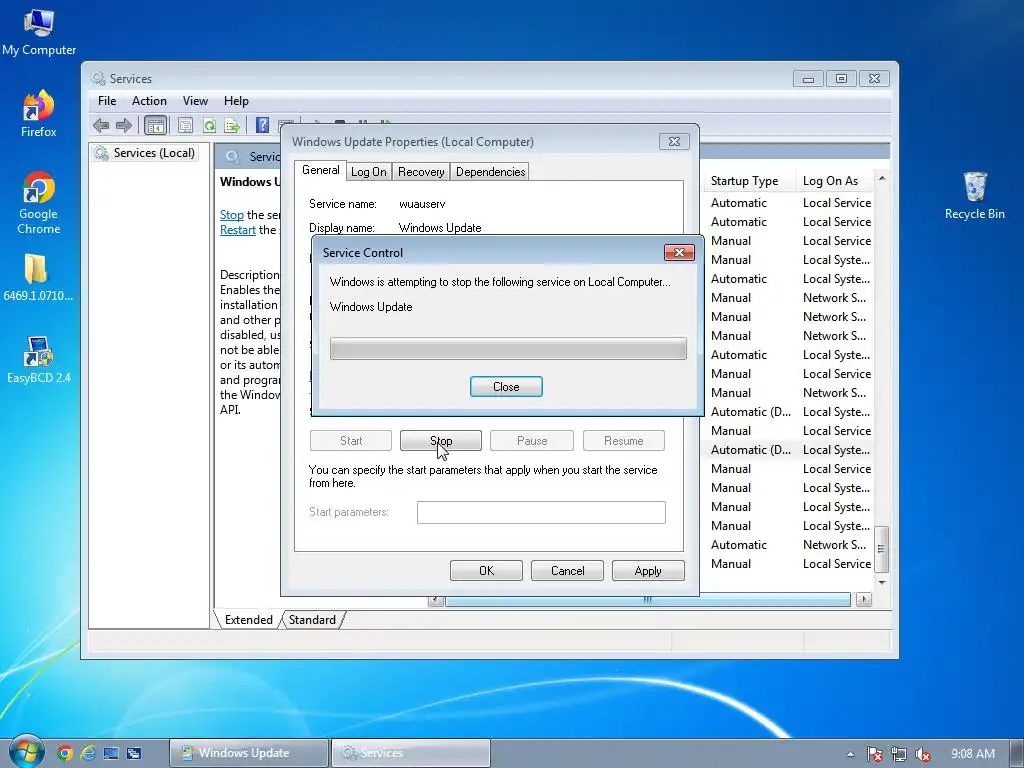Open the blue Help toolbar icon
The width and height of the screenshot is (1024, 768).
pos(262,125)
